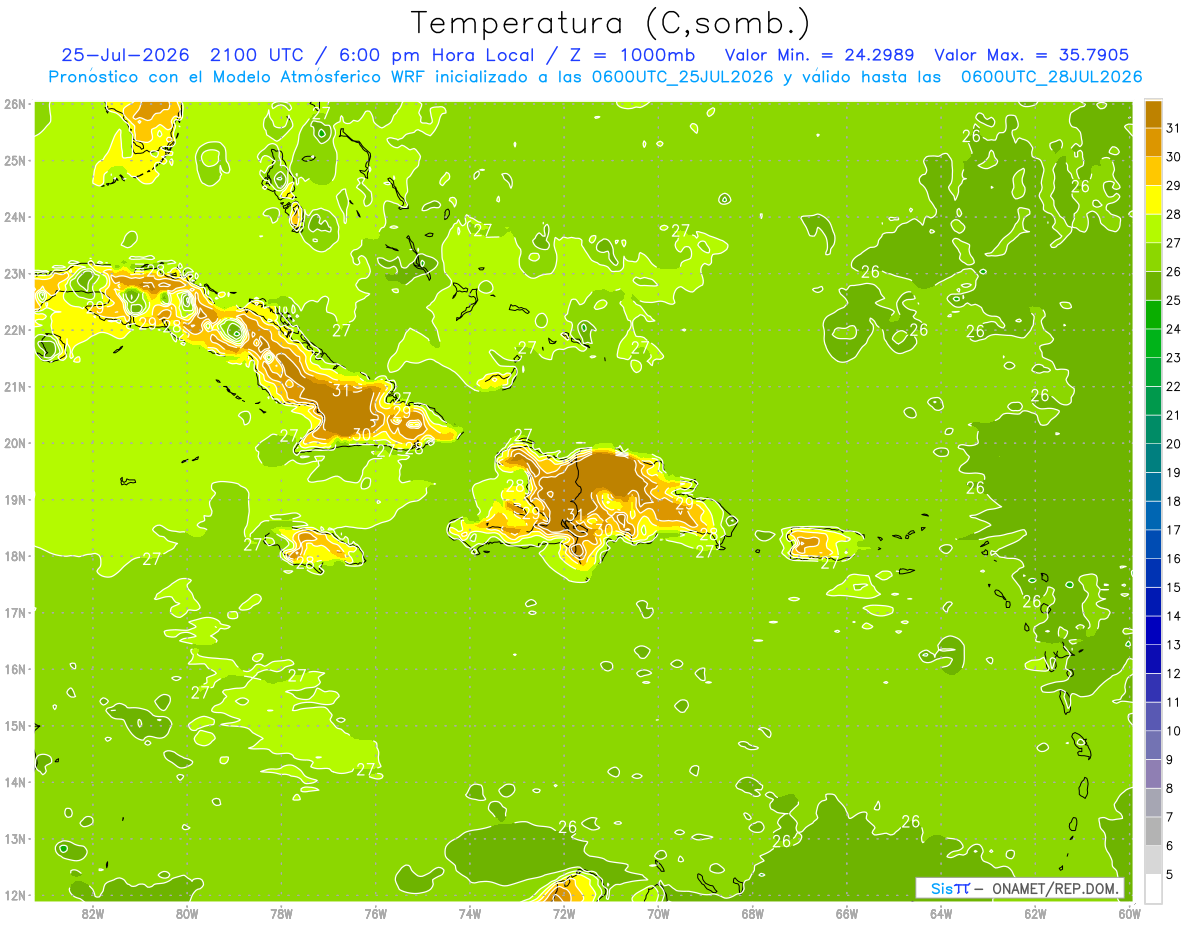Click the legend value label 31

pyautogui.click(x=1173, y=128)
